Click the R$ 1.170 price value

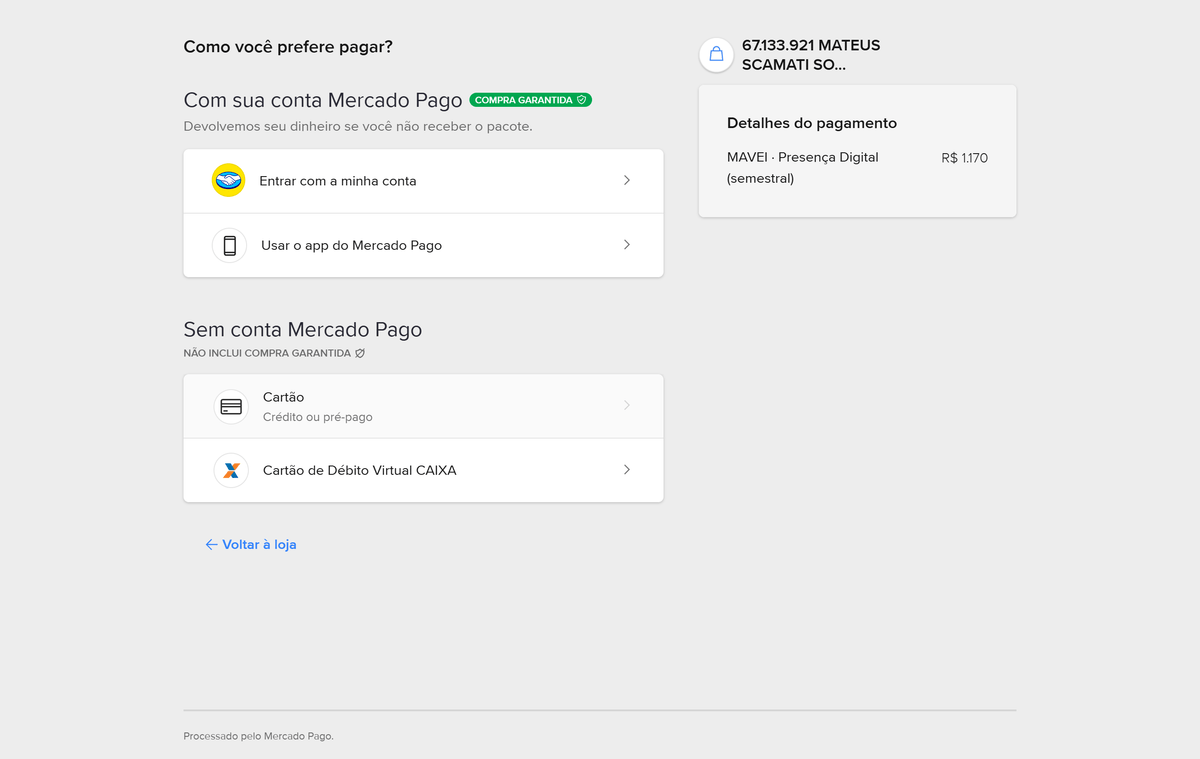tap(964, 158)
